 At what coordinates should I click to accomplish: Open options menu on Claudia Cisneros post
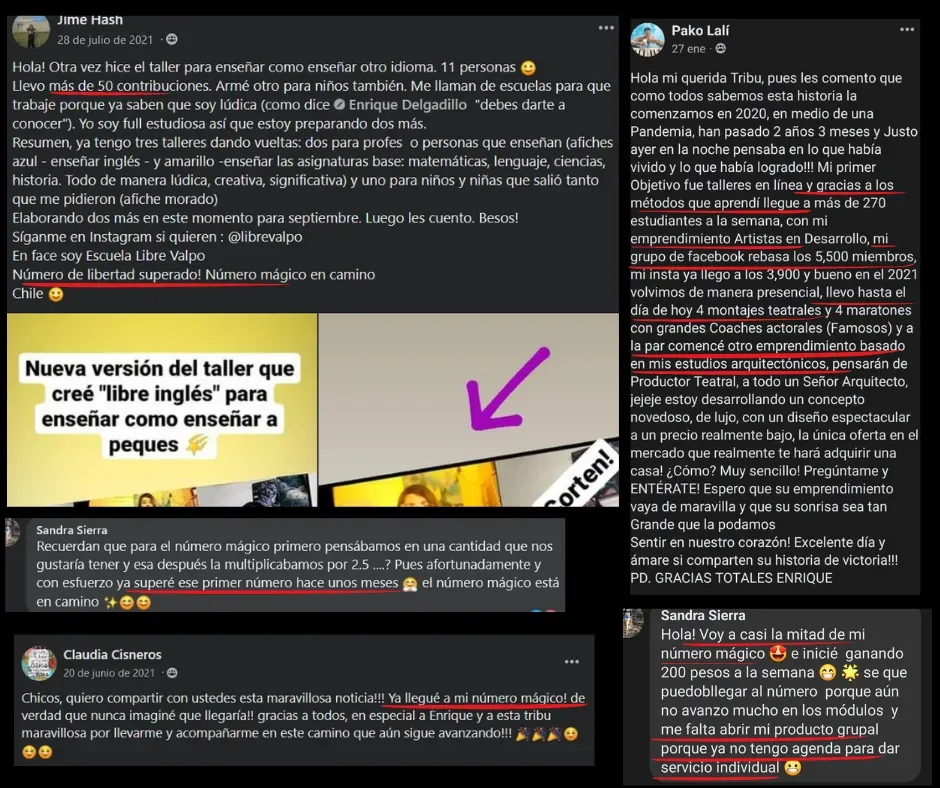(572, 661)
